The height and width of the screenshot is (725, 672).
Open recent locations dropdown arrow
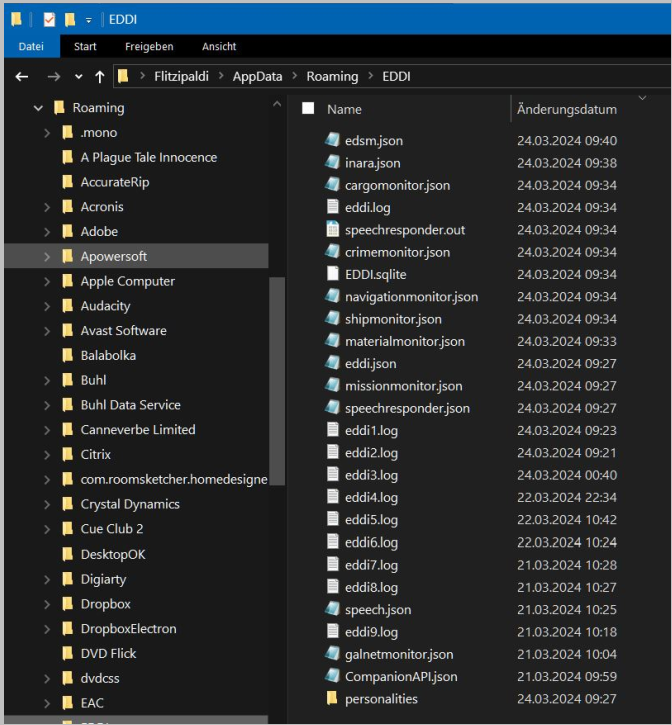click(x=79, y=77)
